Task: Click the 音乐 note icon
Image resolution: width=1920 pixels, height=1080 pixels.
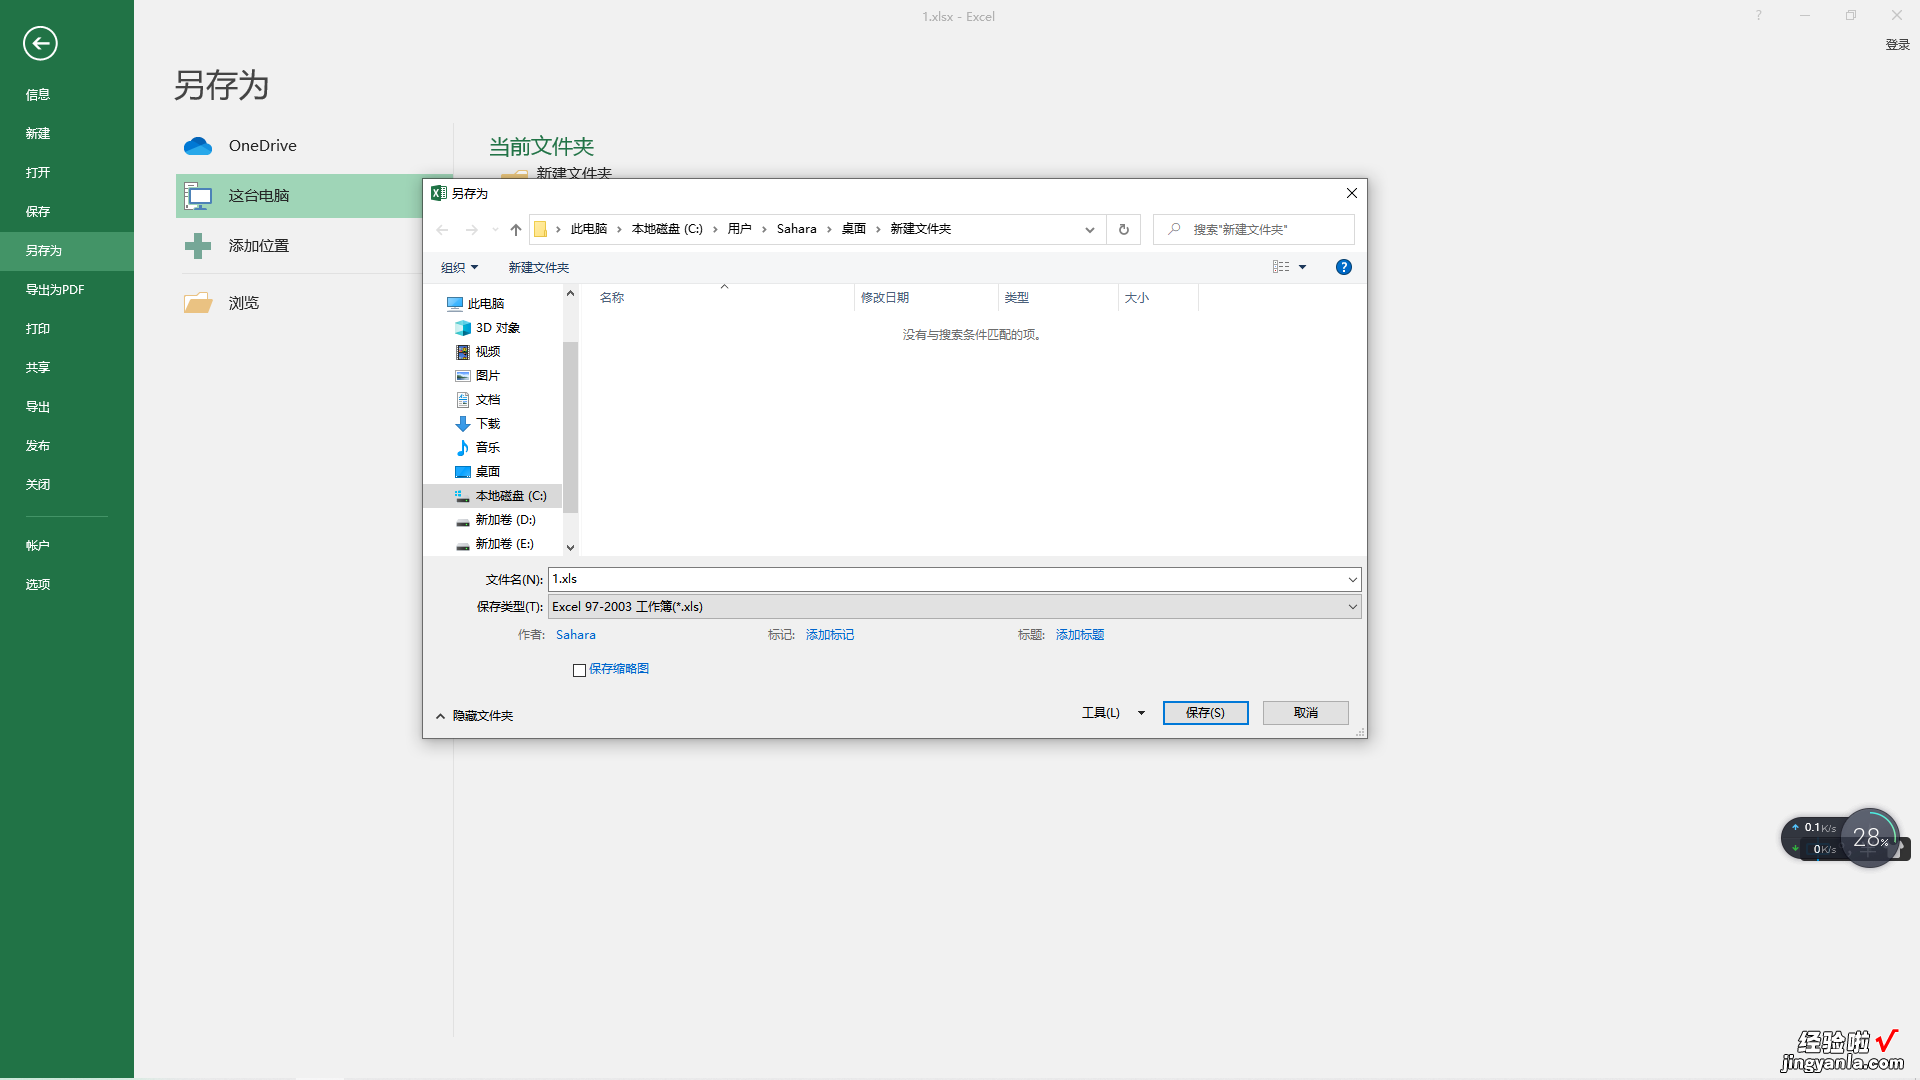Action: pyautogui.click(x=463, y=448)
